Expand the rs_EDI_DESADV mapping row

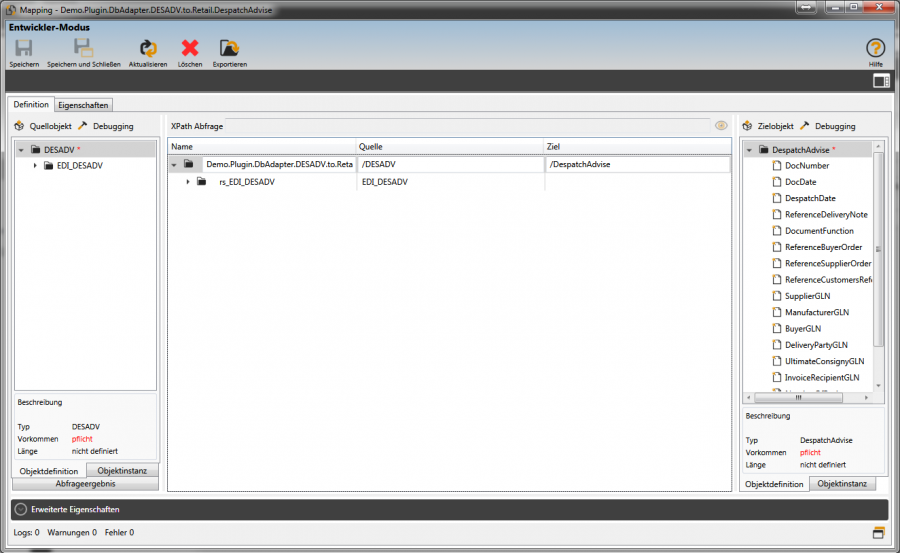point(188,182)
